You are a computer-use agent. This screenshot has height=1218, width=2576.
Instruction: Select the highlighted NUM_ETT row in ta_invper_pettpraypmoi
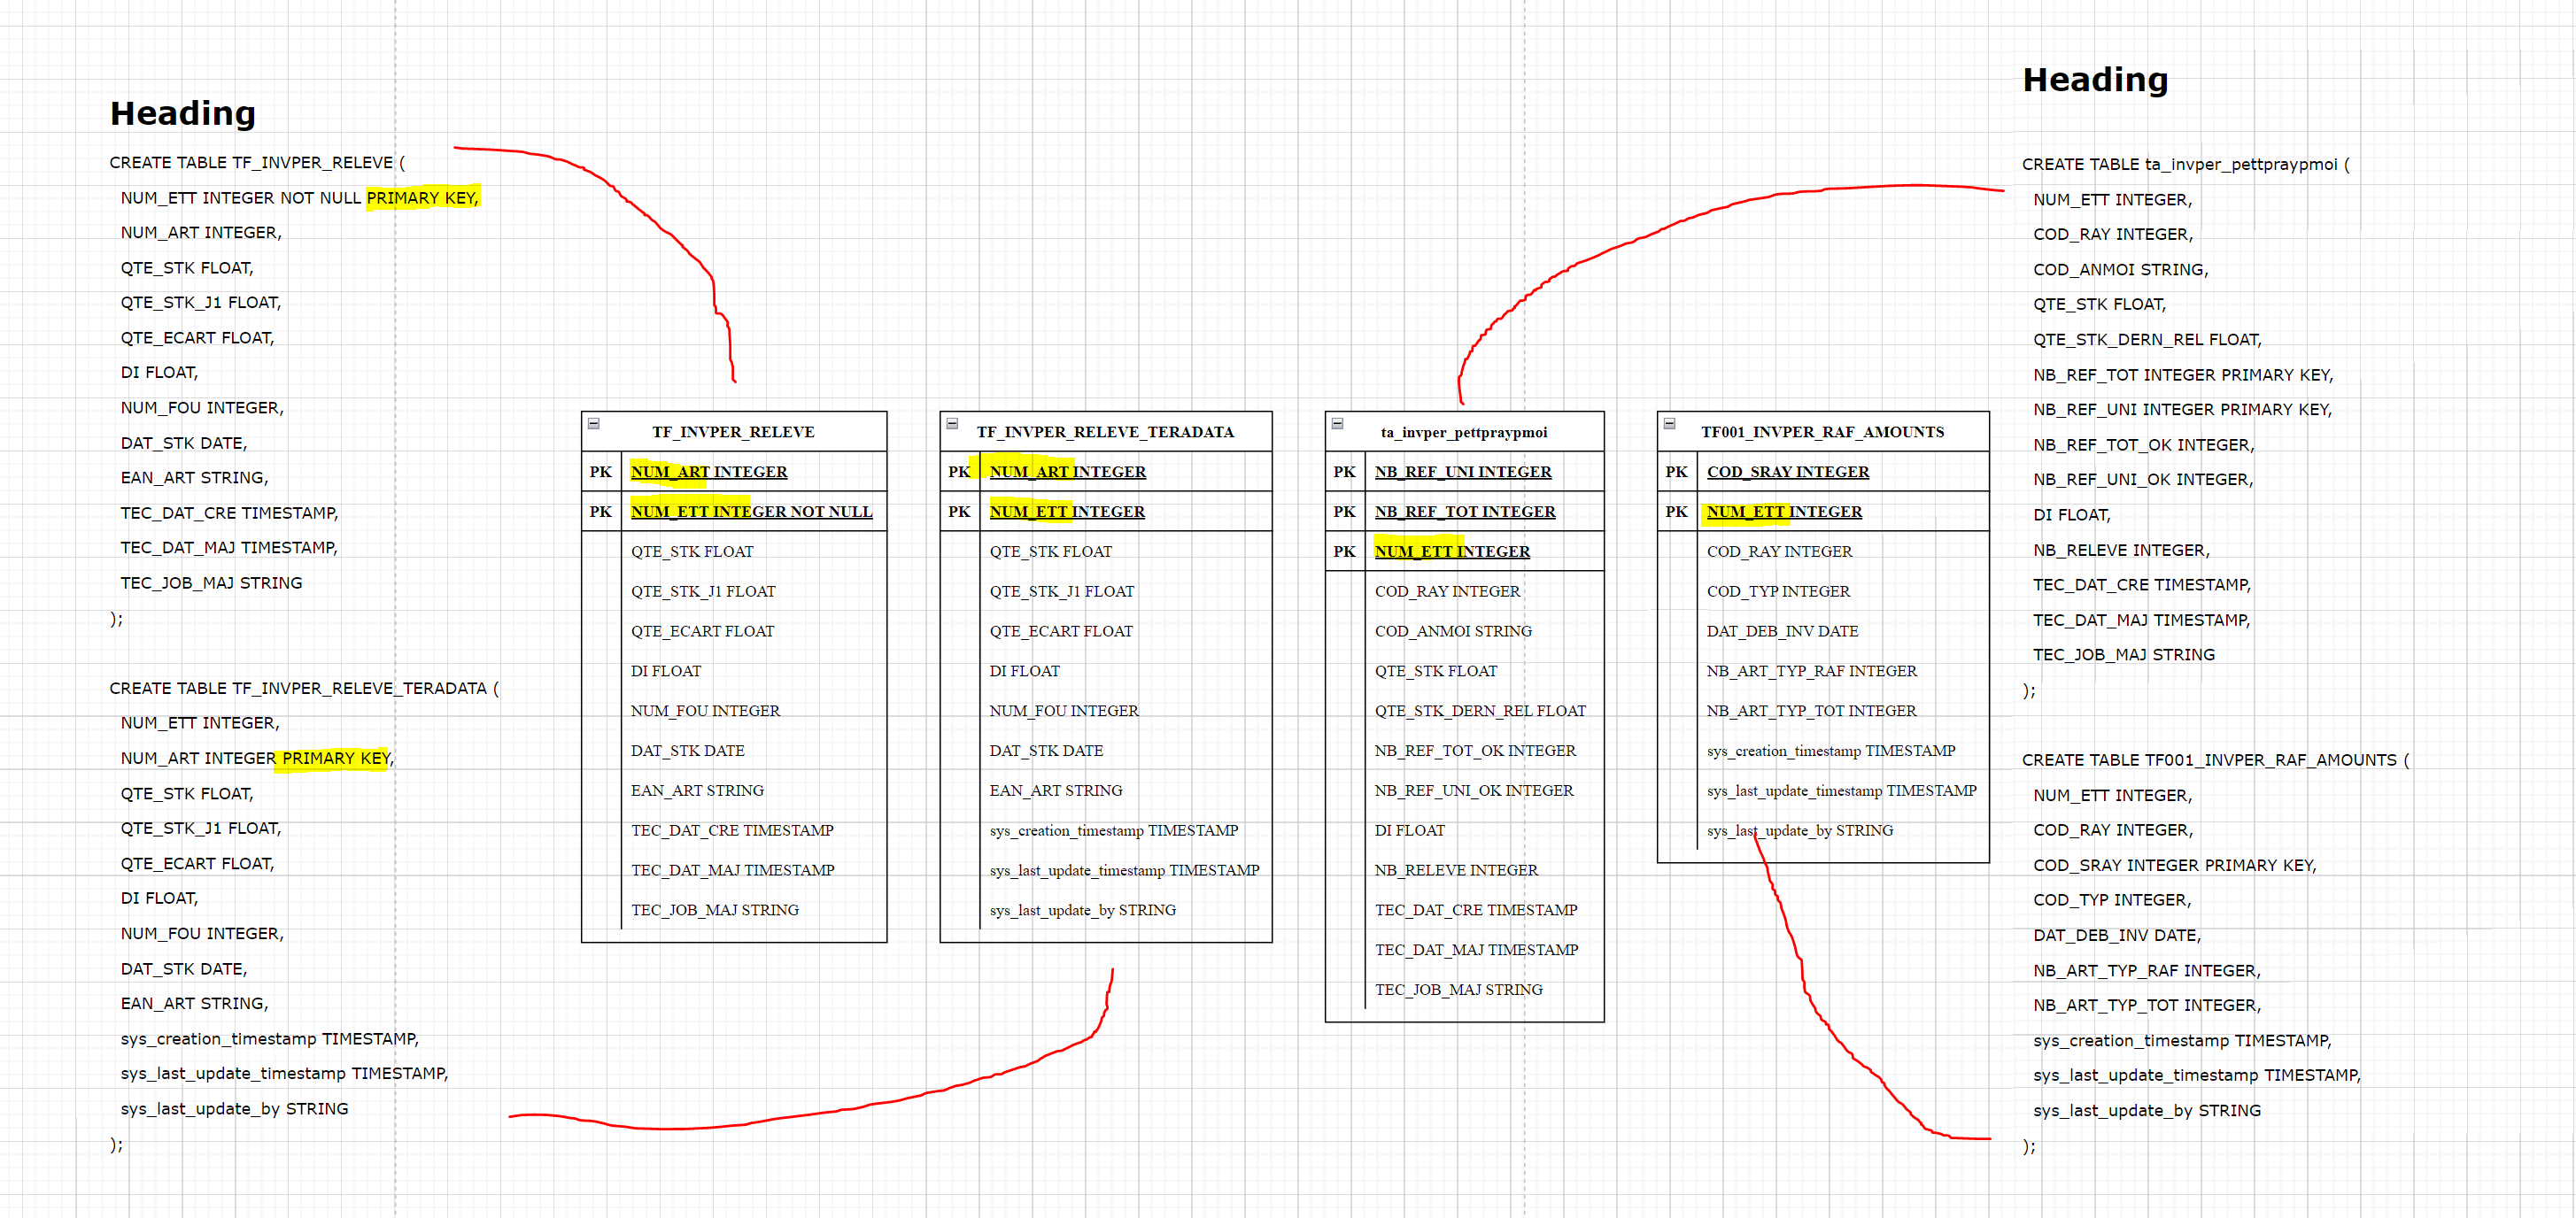[1452, 551]
